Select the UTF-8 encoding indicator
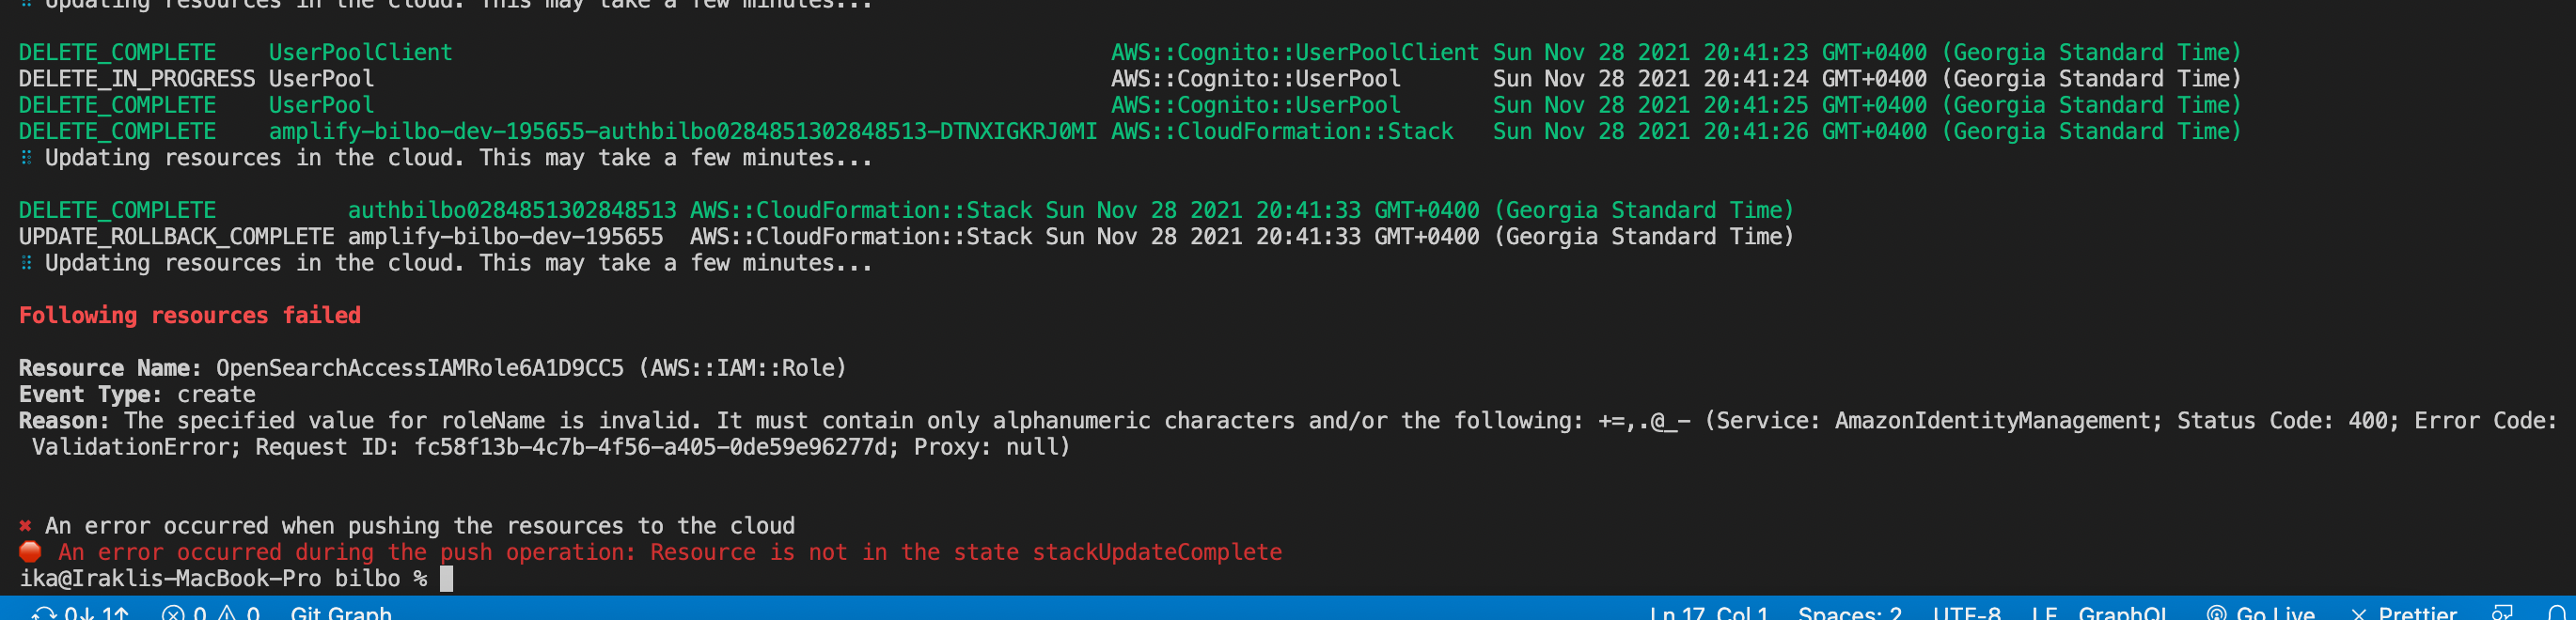This screenshot has width=2576, height=620. coord(1967,612)
